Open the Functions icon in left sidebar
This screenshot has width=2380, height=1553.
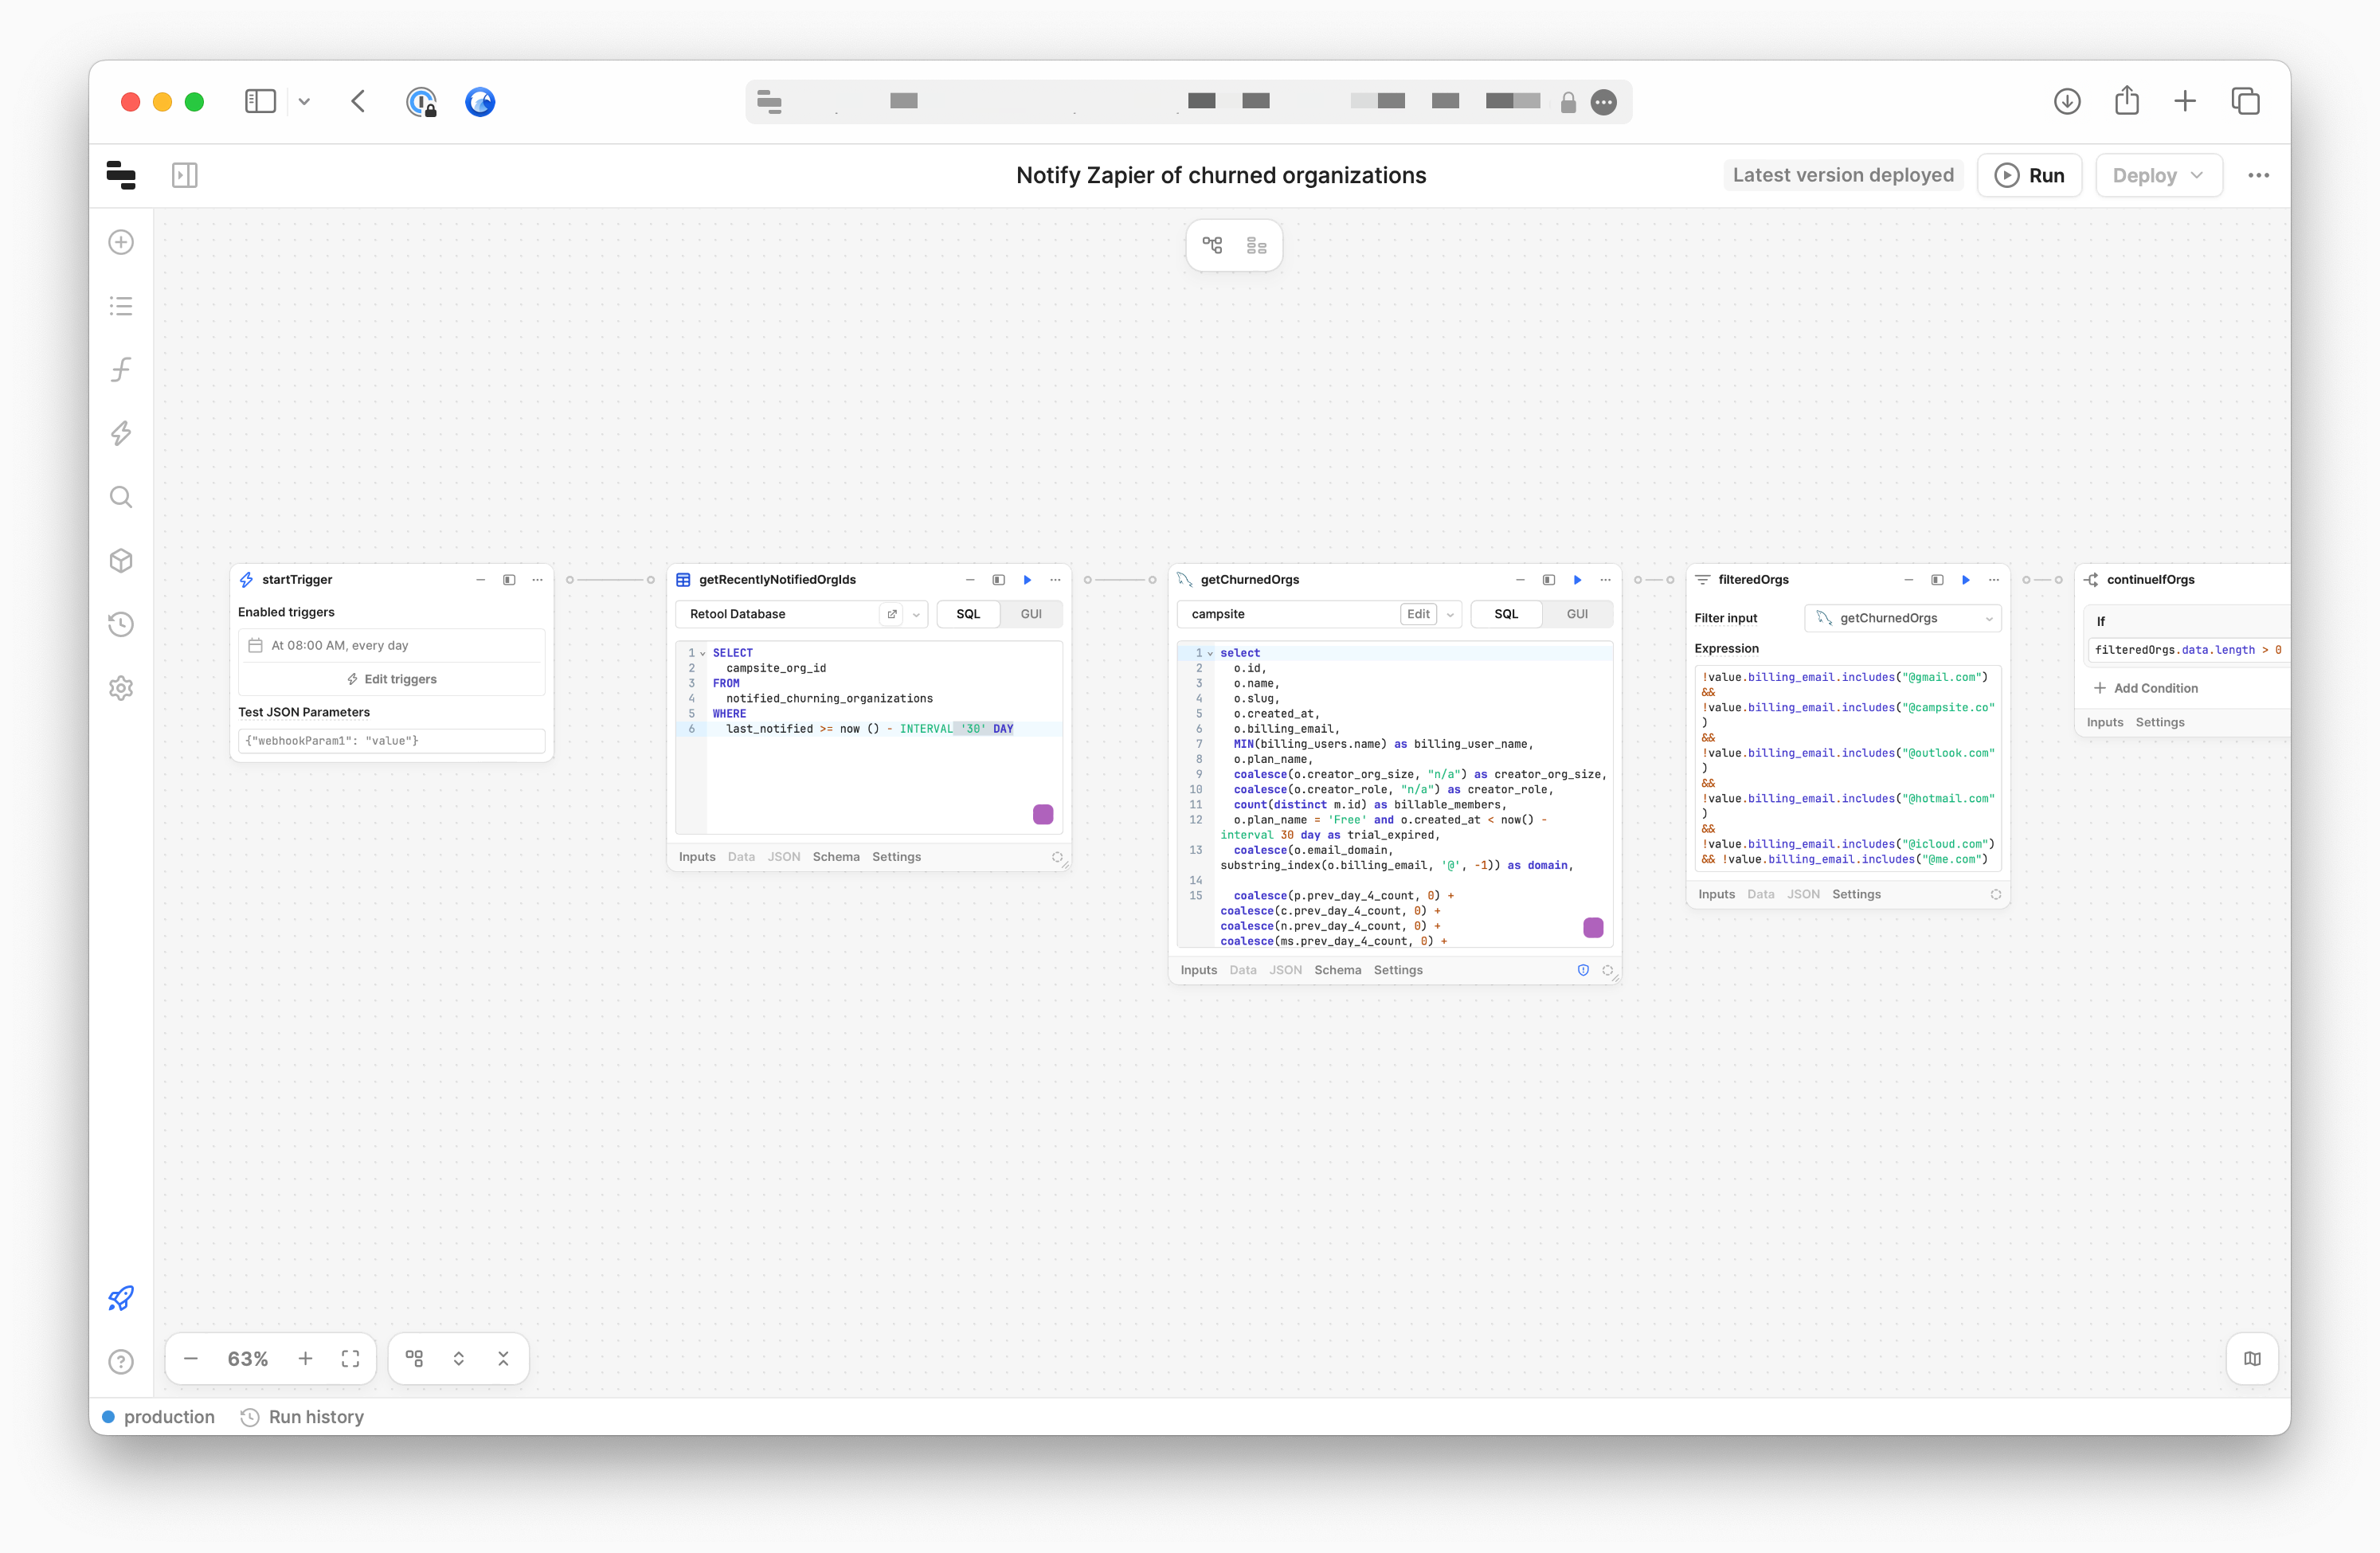point(121,370)
